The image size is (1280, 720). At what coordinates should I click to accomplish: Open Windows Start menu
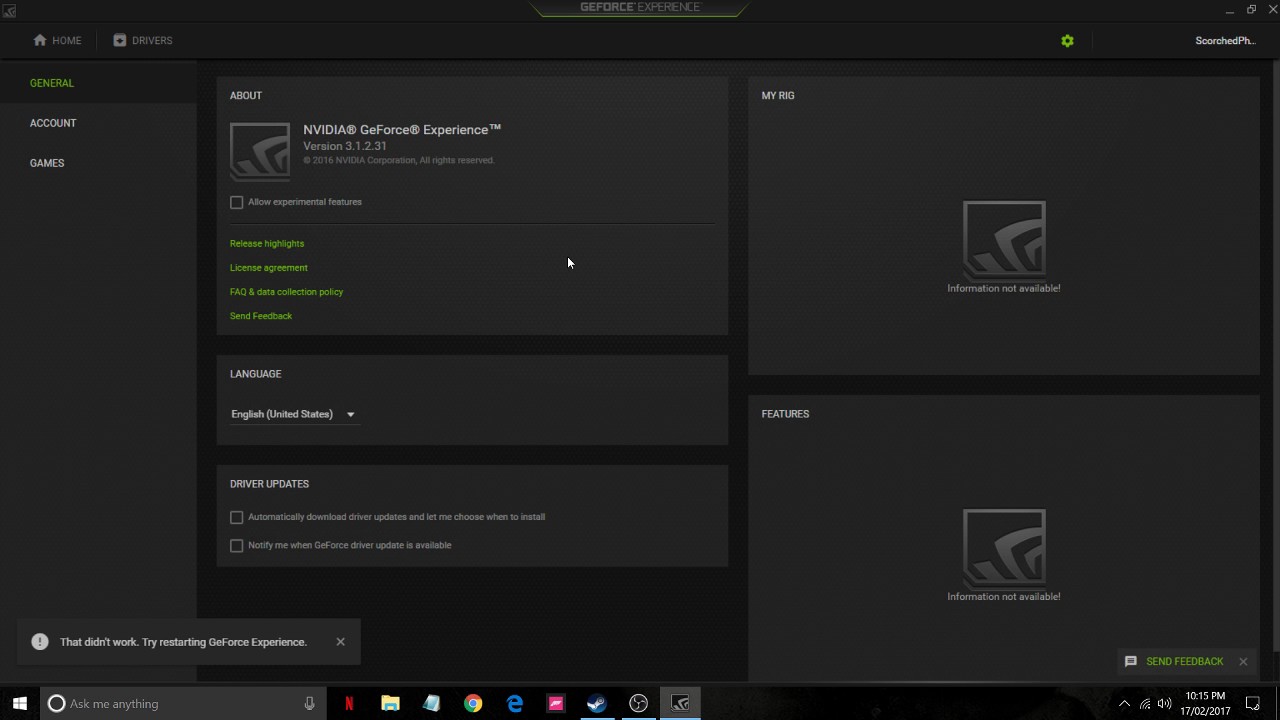[x=20, y=703]
